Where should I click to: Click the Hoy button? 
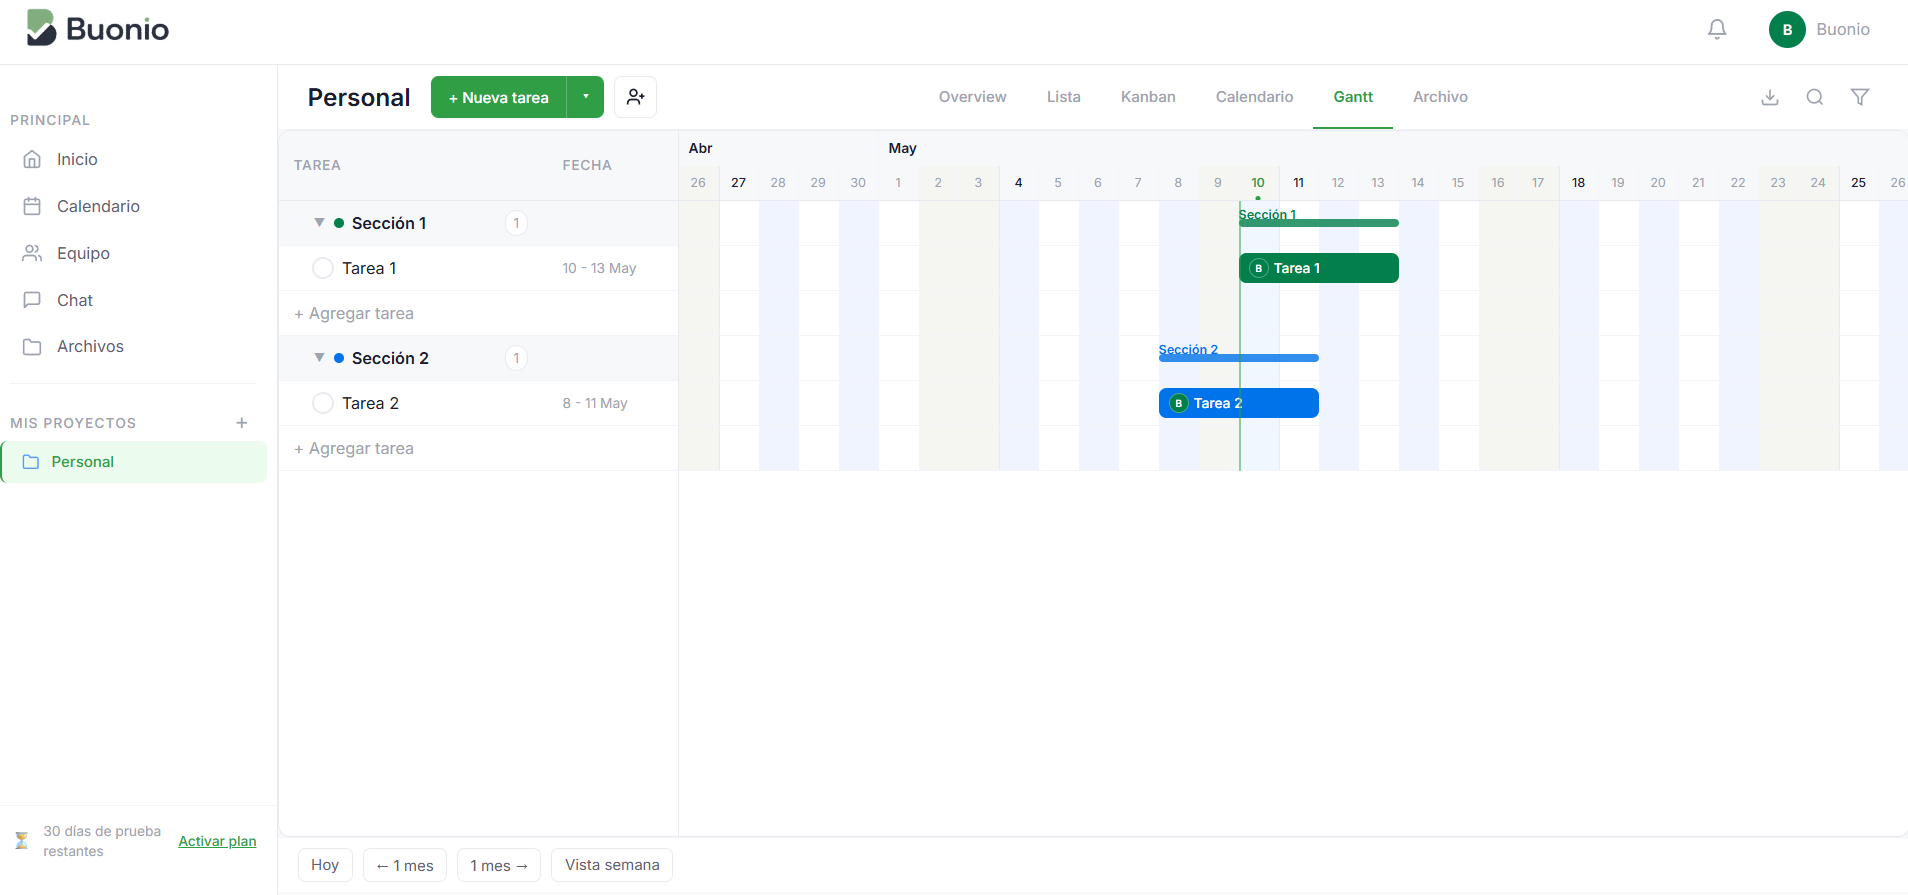pyautogui.click(x=325, y=865)
